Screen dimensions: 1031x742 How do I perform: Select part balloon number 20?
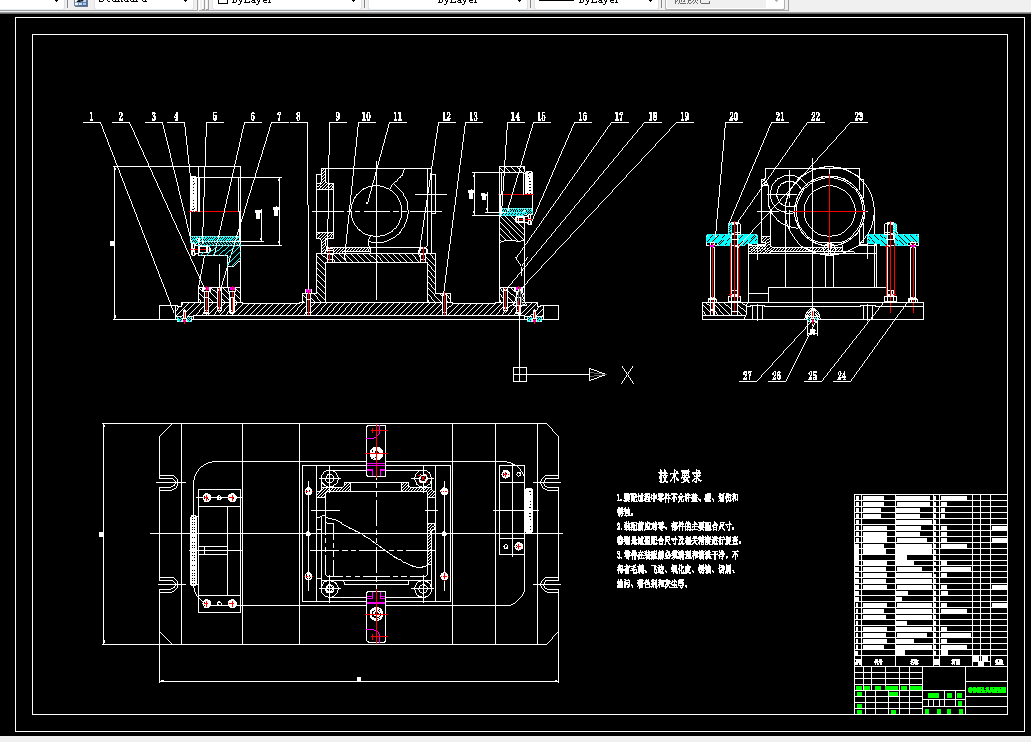(x=733, y=116)
